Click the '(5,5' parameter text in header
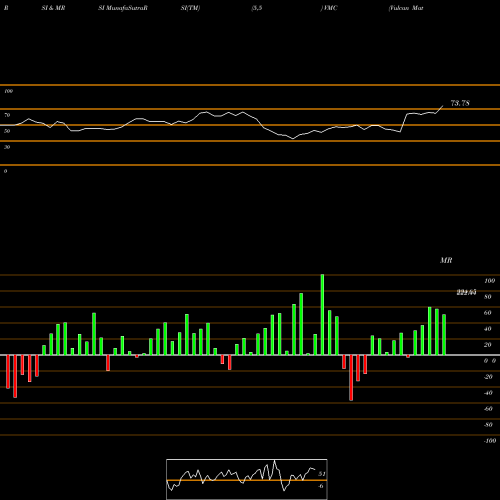This screenshot has height=500, width=500. tap(257, 8)
